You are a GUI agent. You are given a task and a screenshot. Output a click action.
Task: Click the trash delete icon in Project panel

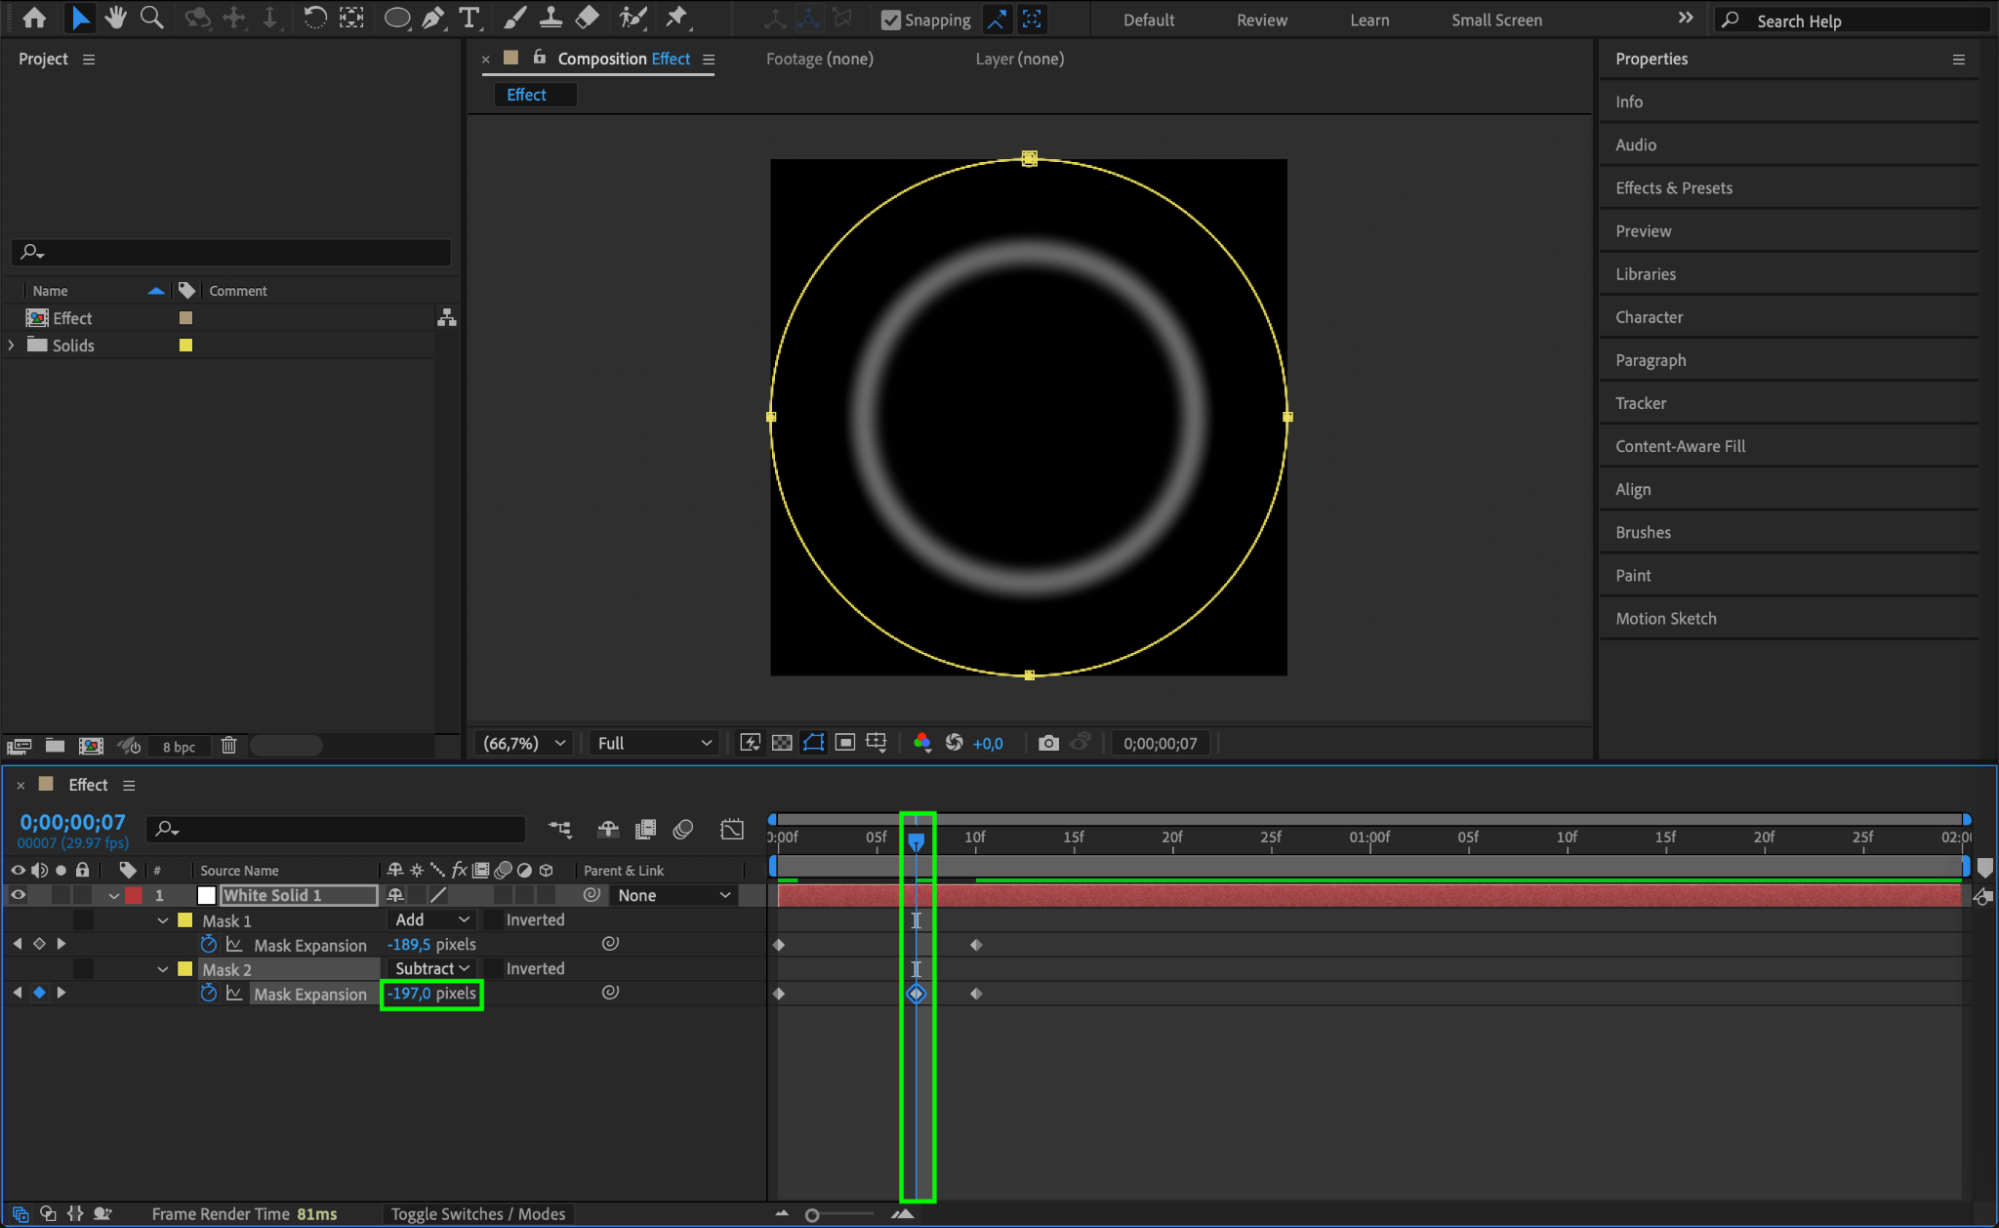[x=228, y=746]
